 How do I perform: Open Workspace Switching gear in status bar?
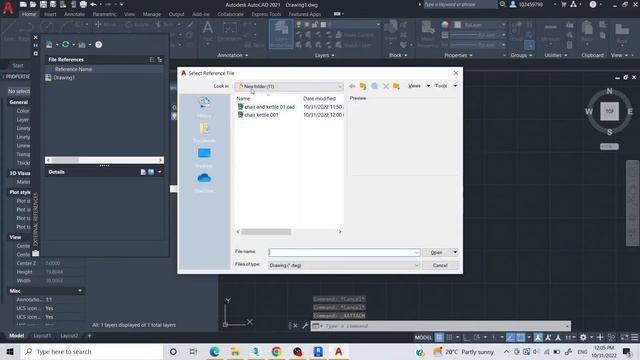pos(583,337)
